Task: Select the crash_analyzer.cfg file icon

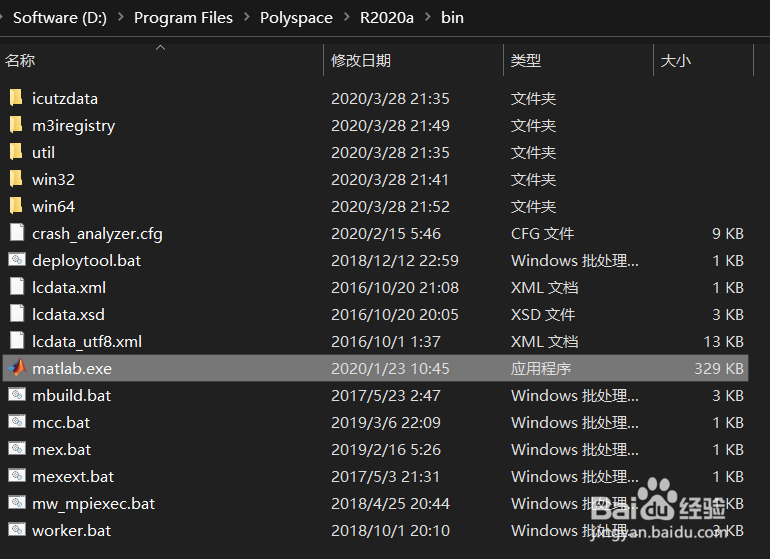Action: coord(17,233)
